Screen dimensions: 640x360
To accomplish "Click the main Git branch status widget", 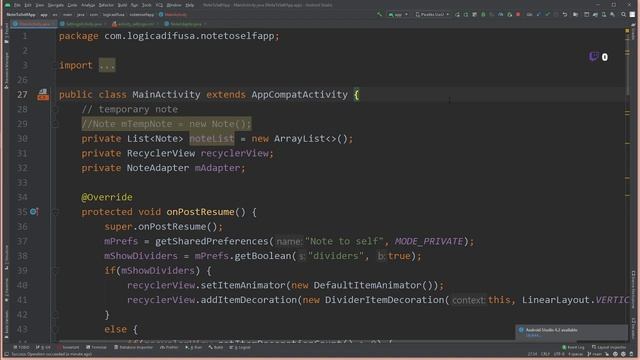I will pos(594,354).
